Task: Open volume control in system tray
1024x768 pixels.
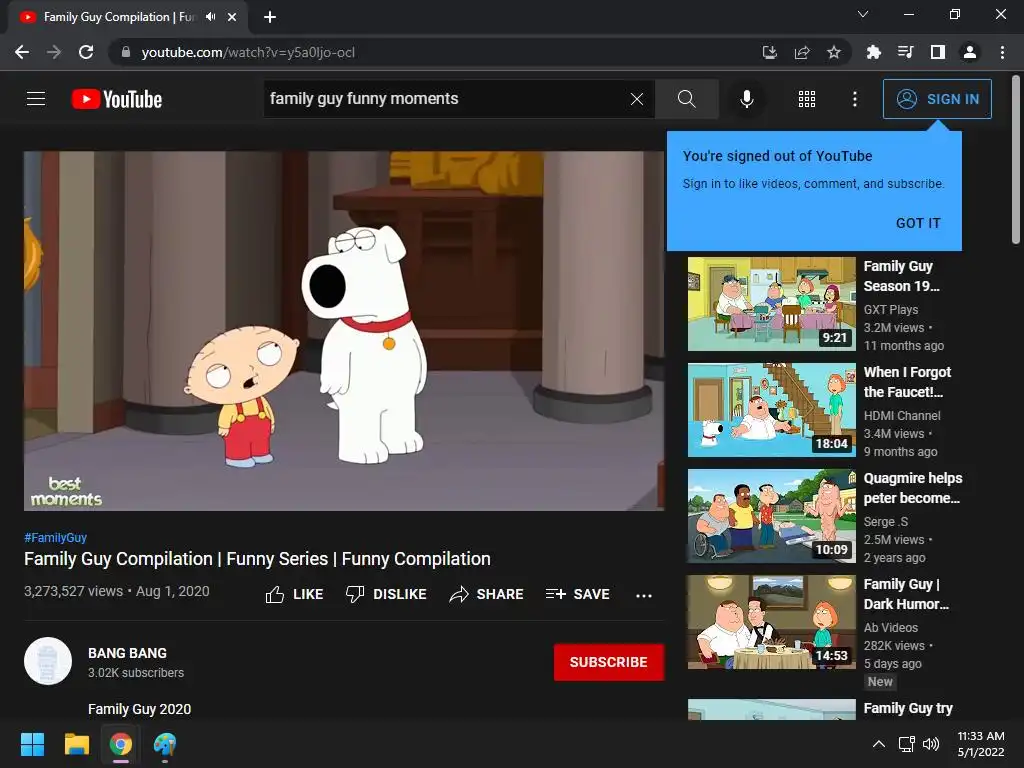Action: tap(931, 744)
